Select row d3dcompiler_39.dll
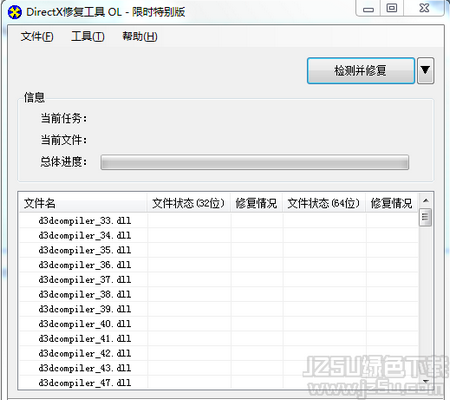 (x=219, y=309)
